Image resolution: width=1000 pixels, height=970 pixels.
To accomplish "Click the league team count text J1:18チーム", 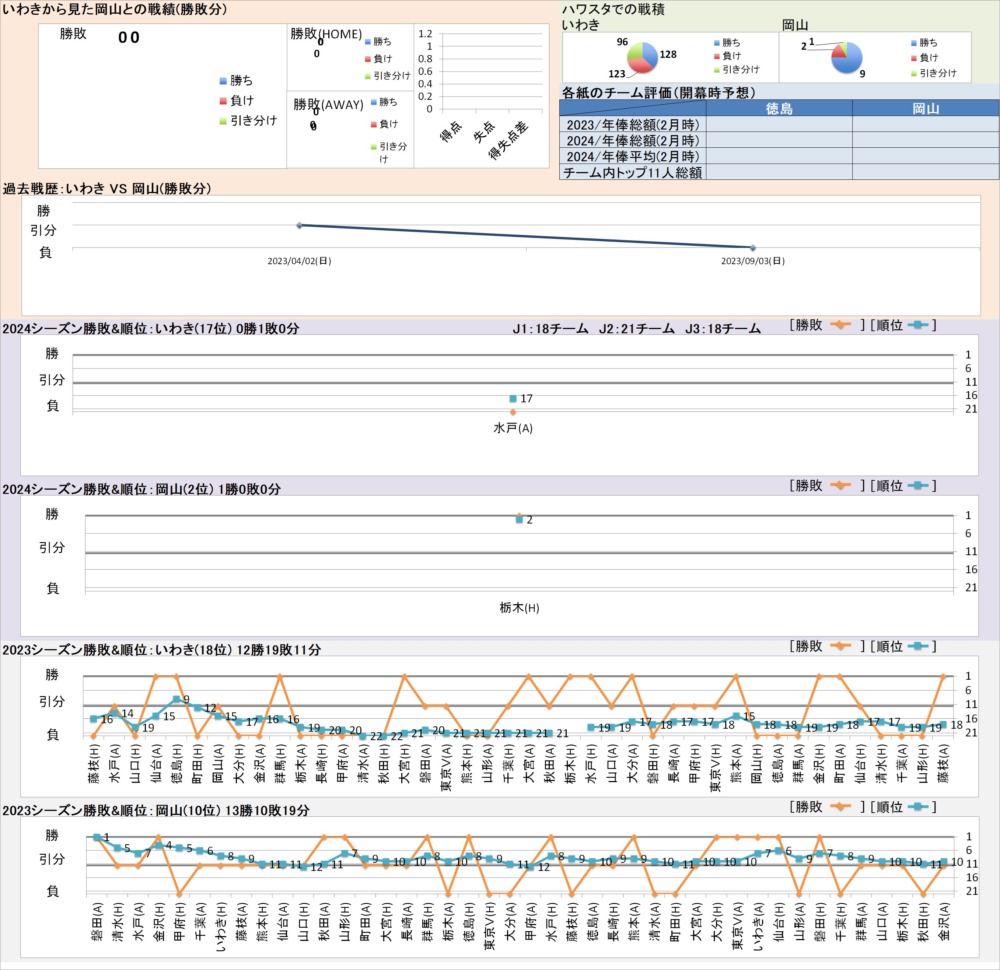I will pyautogui.click(x=550, y=328).
